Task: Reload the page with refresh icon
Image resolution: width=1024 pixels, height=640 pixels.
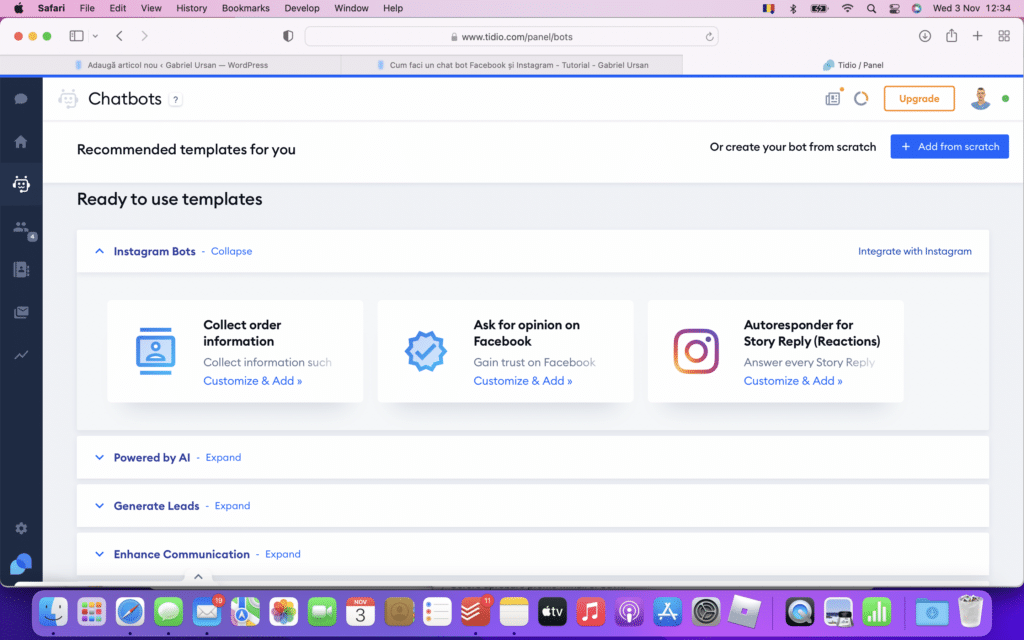Action: (709, 37)
